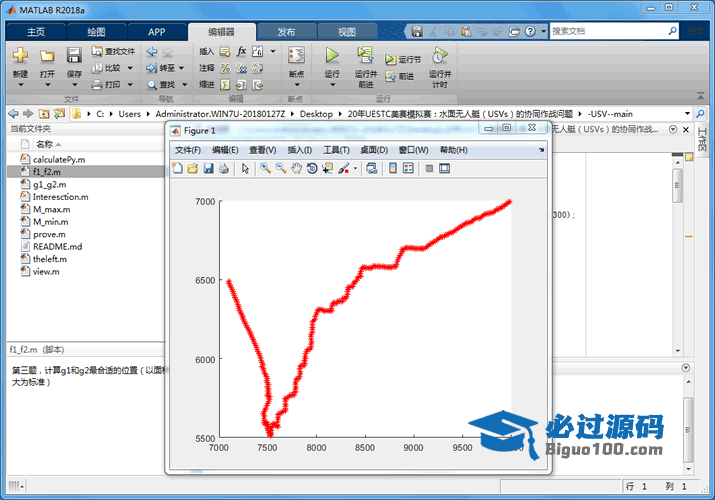The width and height of the screenshot is (715, 500).
Task: Open the Figure 桌面(D) menu
Action: (374, 150)
